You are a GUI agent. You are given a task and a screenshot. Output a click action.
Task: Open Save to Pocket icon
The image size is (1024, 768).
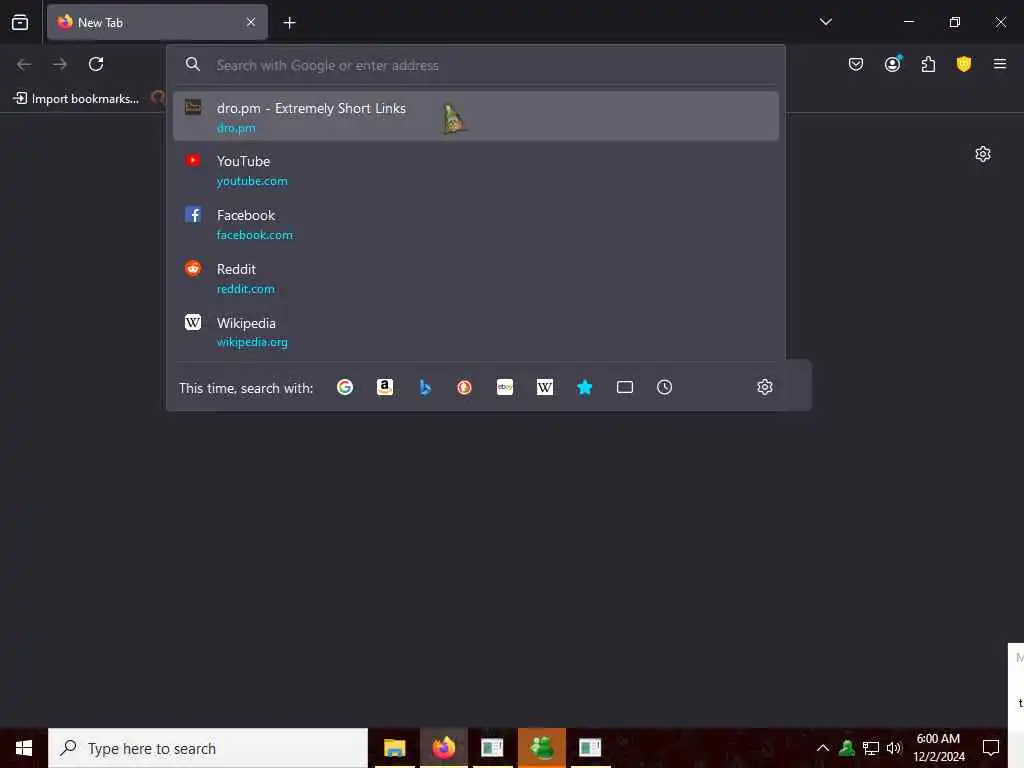[x=856, y=64]
